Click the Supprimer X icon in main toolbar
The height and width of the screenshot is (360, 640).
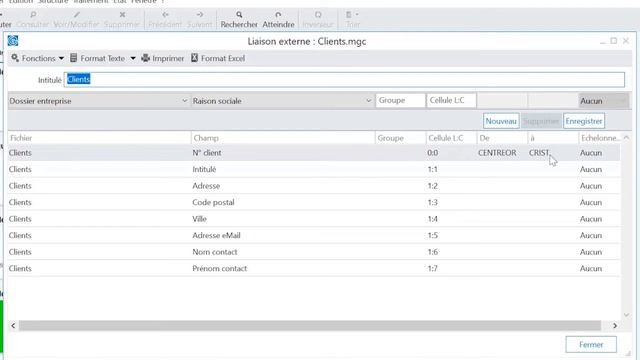point(122,15)
